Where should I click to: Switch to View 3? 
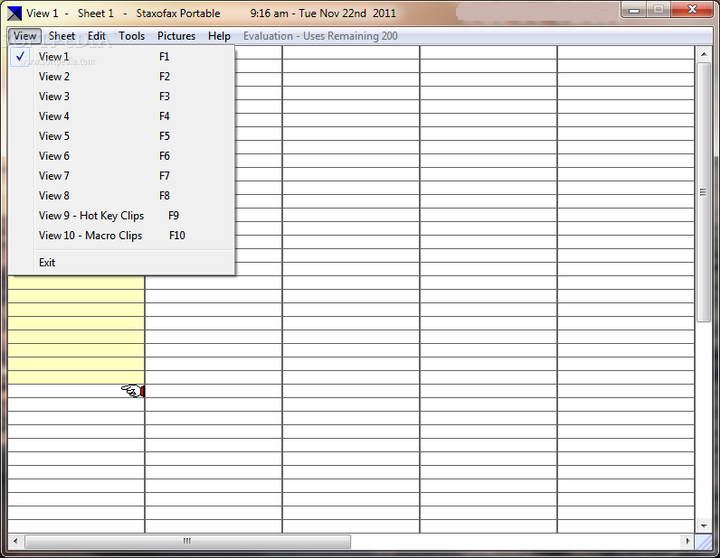pos(122,96)
